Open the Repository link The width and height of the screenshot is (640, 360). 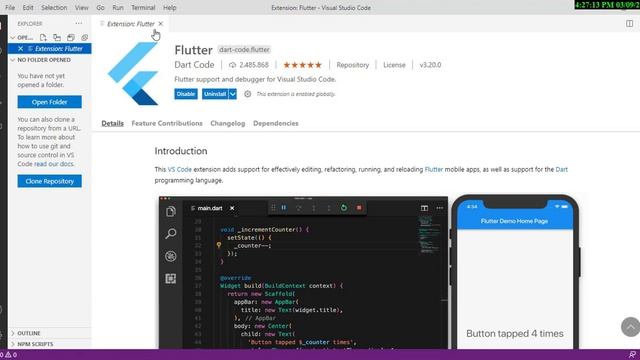(353, 65)
